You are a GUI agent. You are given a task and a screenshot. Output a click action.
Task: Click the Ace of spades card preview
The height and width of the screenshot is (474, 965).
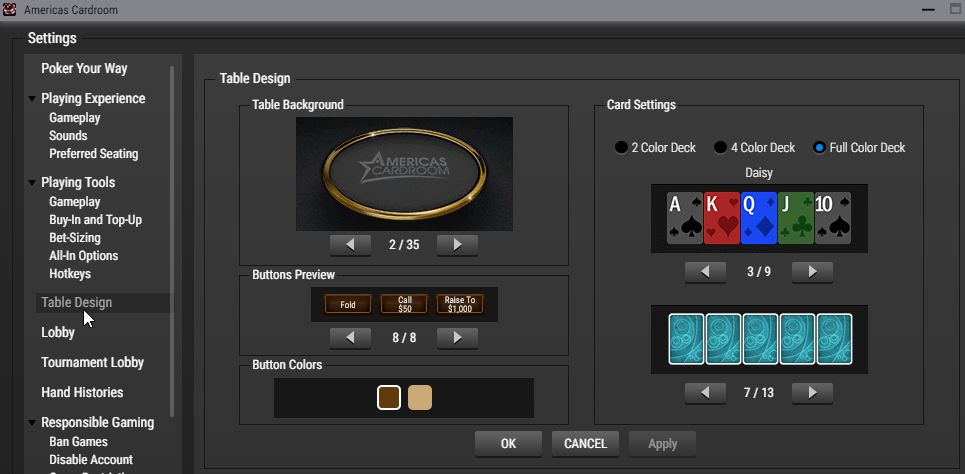coord(685,218)
